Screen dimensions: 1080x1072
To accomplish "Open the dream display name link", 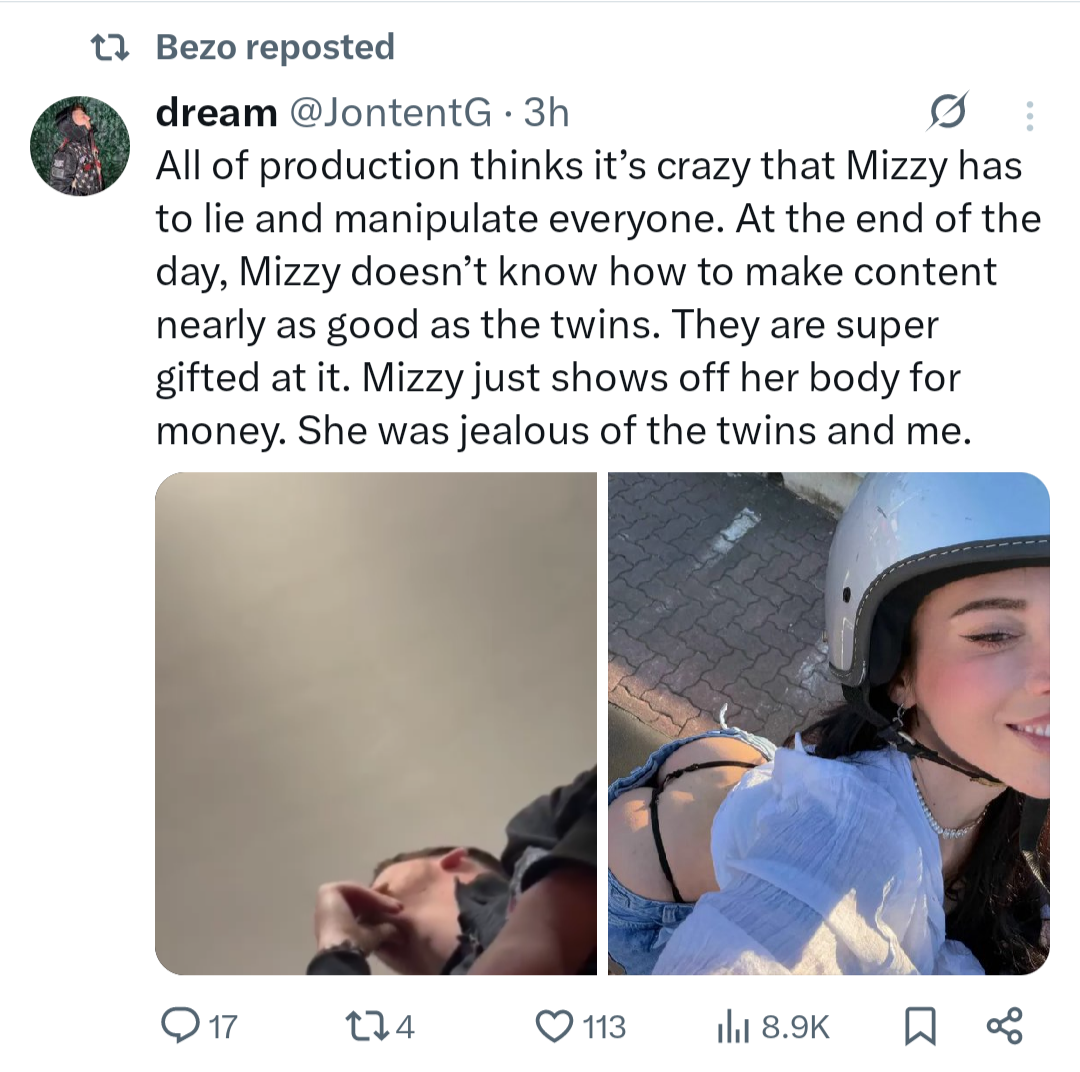I will point(216,112).
